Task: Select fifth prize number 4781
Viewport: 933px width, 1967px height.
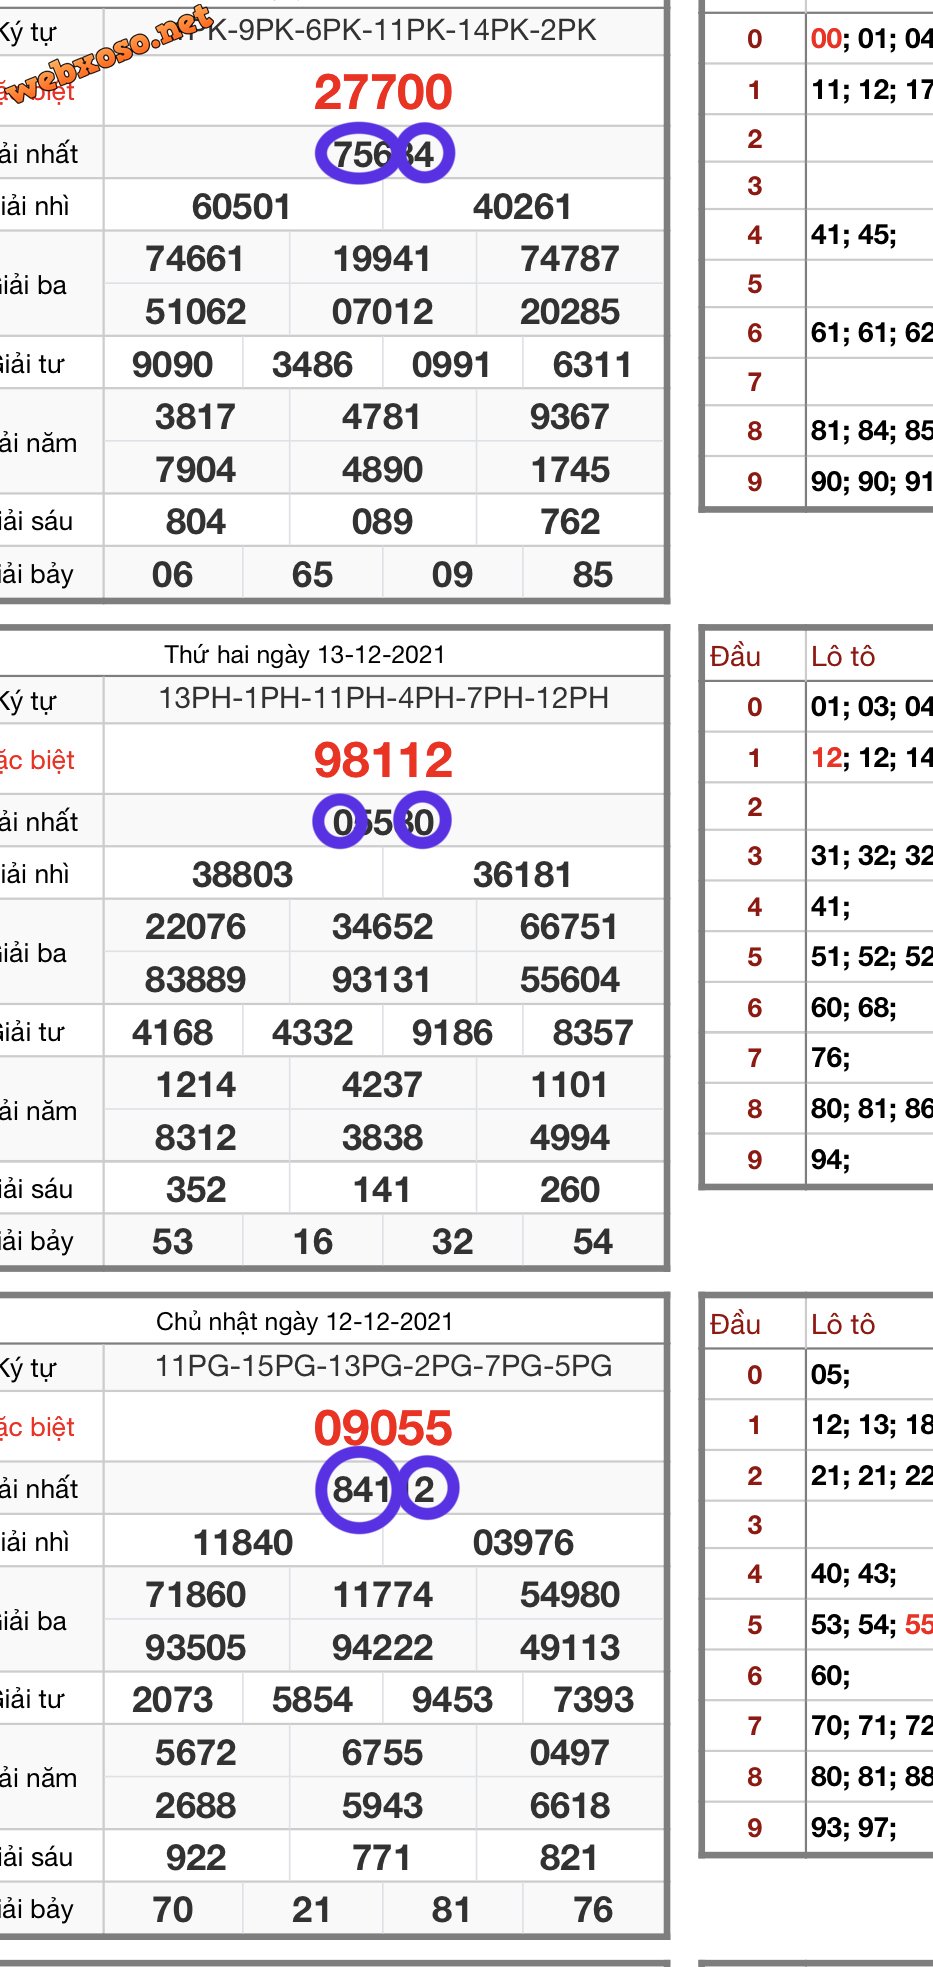Action: [x=382, y=417]
